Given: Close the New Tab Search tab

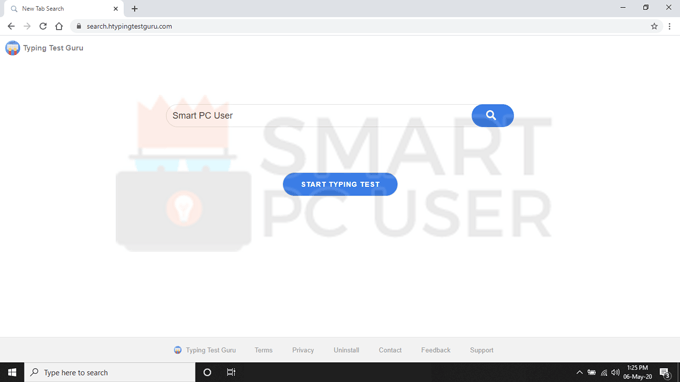Looking at the screenshot, I should coord(116,9).
